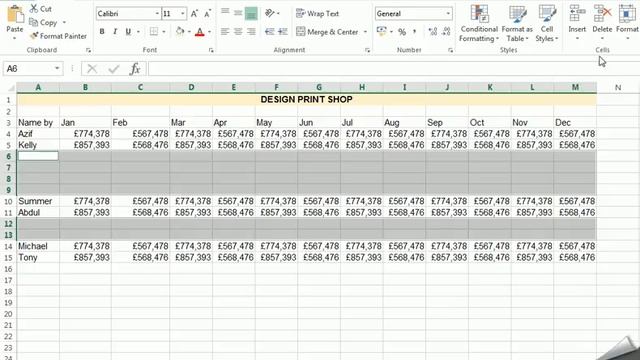This screenshot has height=360, width=640.
Task: Open Format as Table gallery
Action: pos(517,23)
